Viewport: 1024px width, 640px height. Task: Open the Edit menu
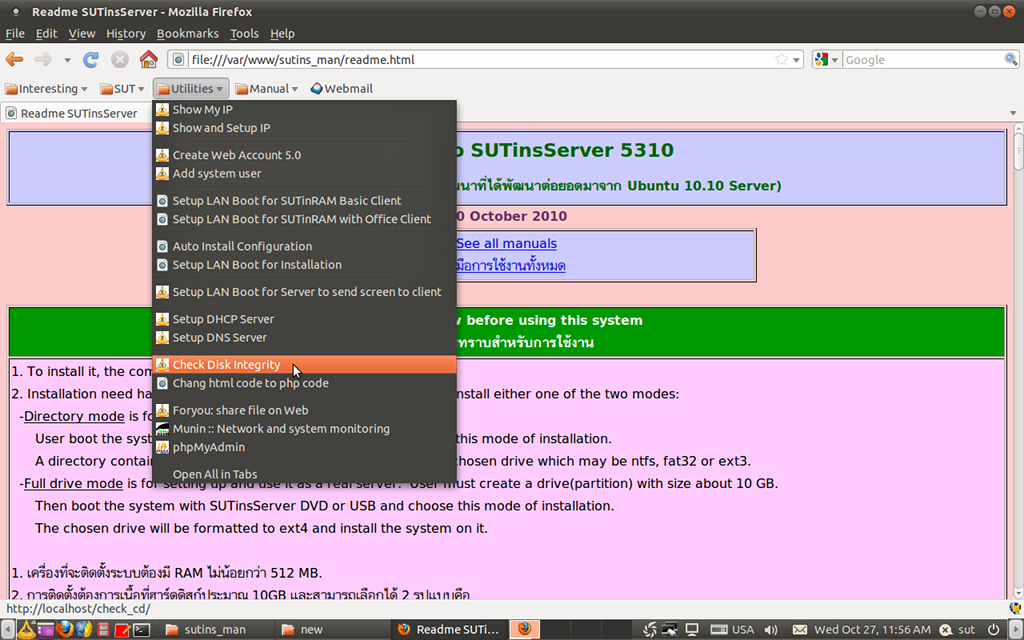tap(46, 33)
